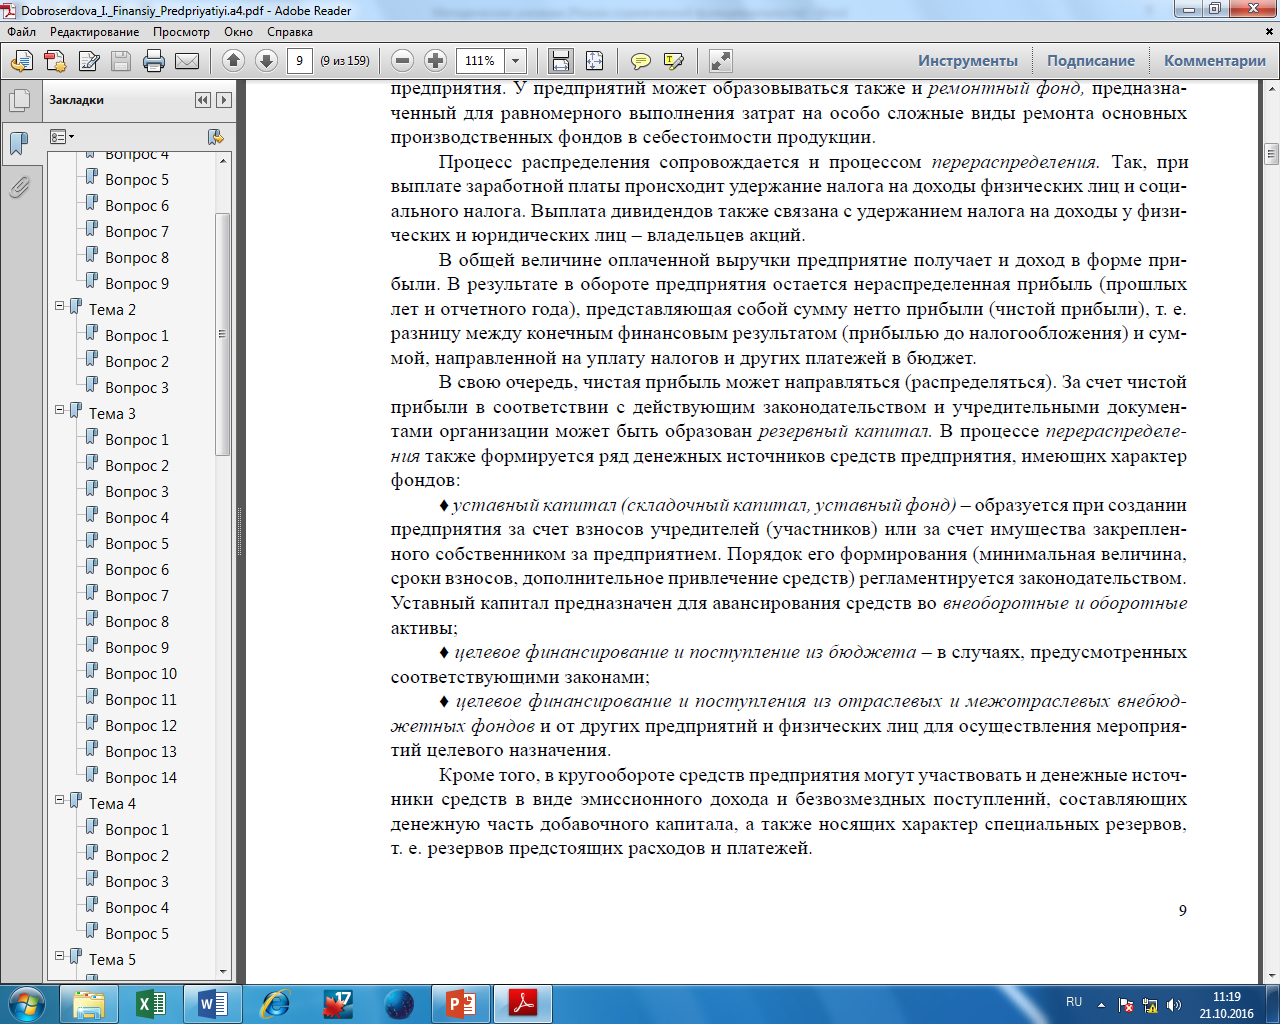Select Вопрос 14 bookmark under Тема 3

tap(141, 778)
